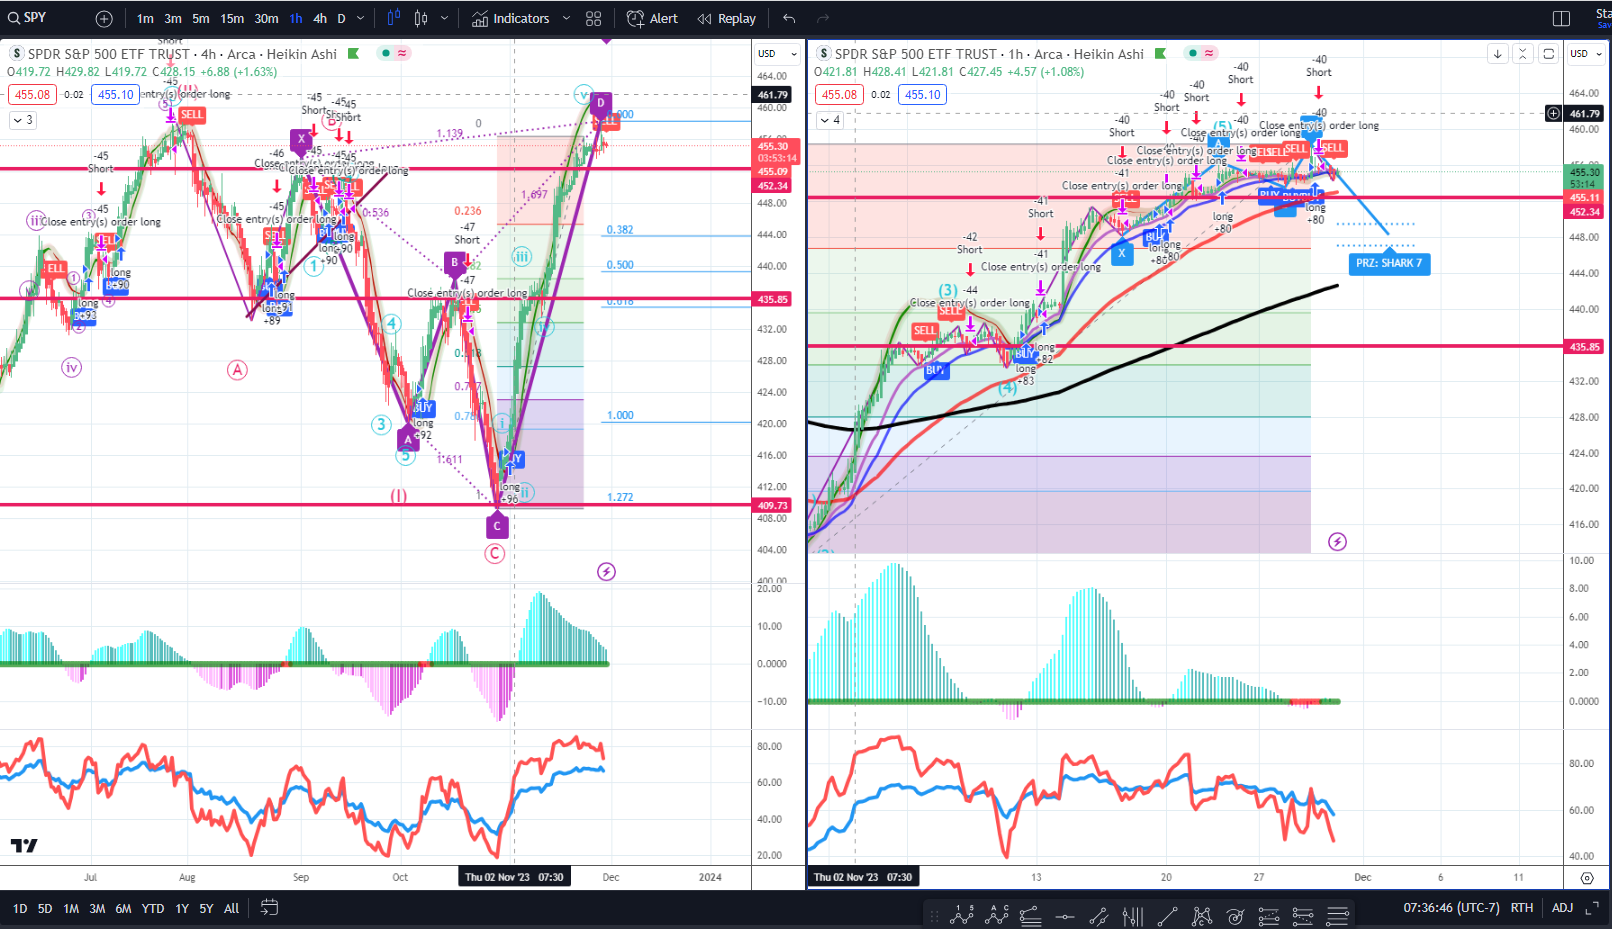
Task: Select the All date range
Action: (x=232, y=909)
